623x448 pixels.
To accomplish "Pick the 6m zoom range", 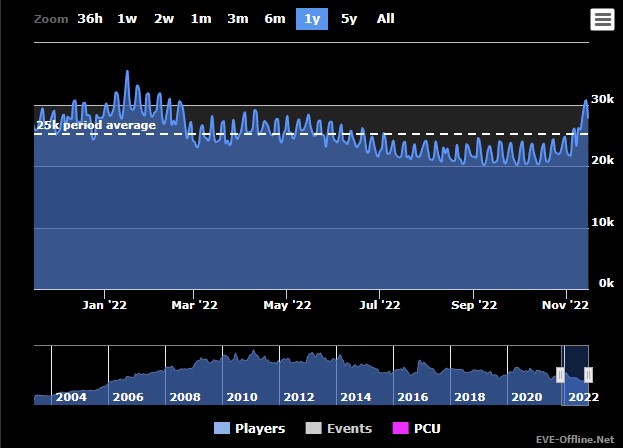I will coord(275,19).
